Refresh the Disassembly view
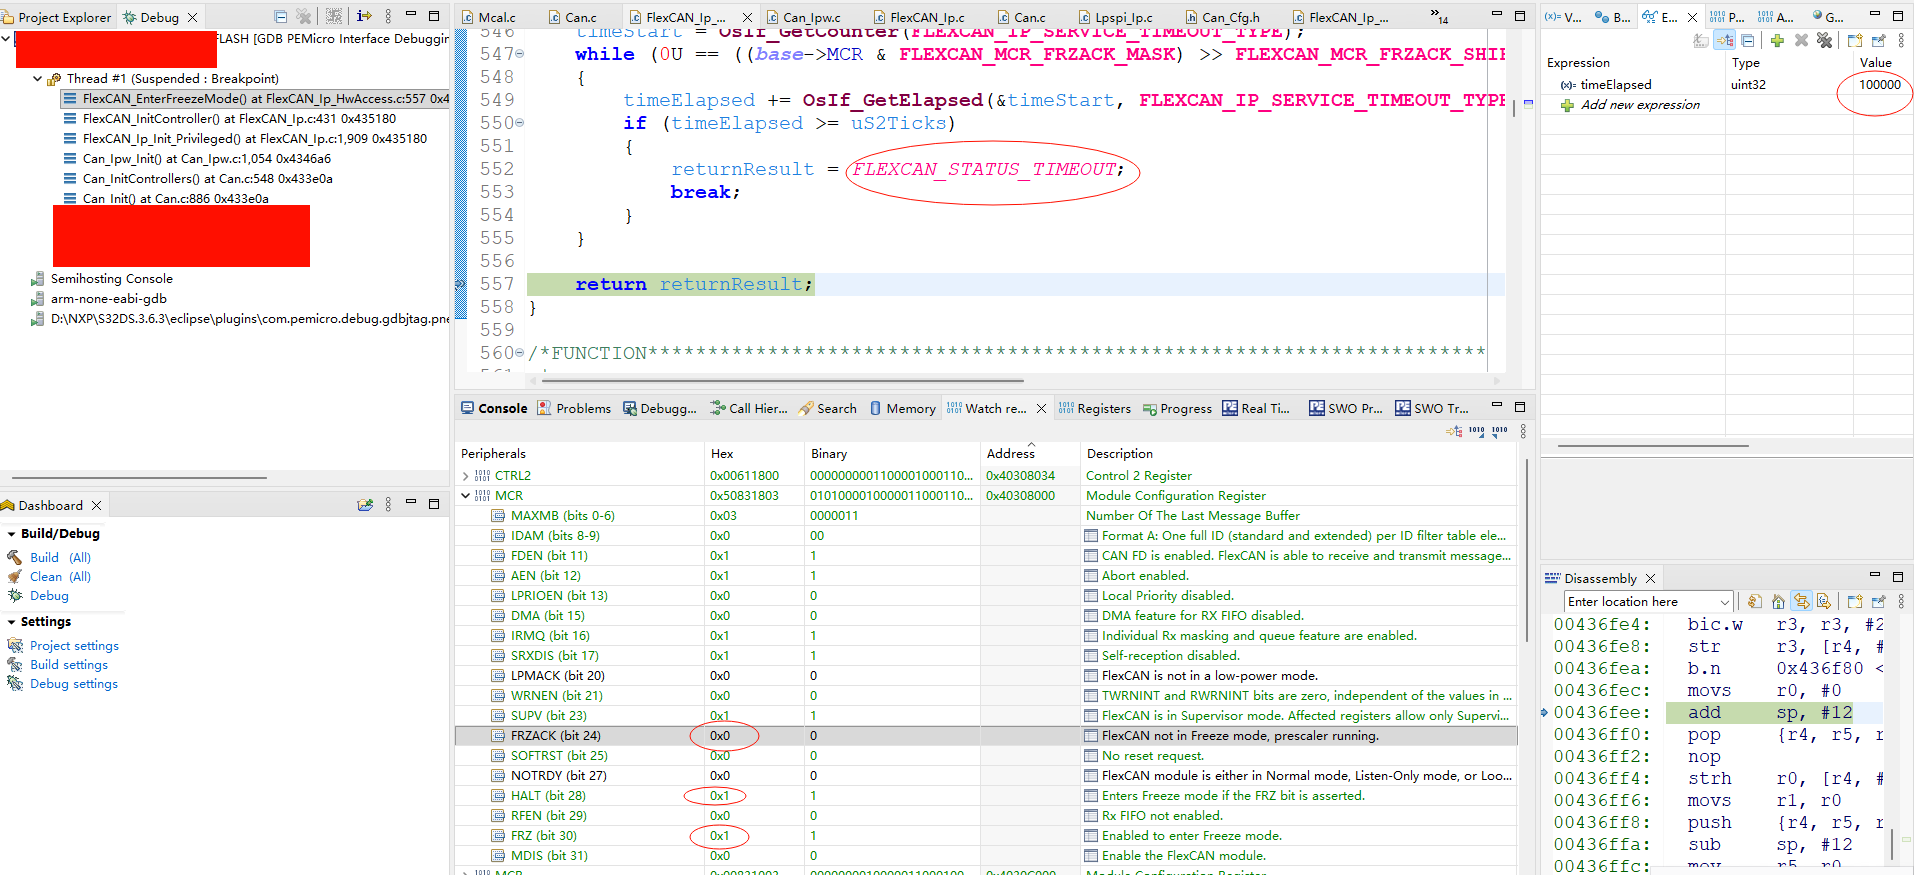This screenshot has height=875, width=1914. [x=1755, y=601]
